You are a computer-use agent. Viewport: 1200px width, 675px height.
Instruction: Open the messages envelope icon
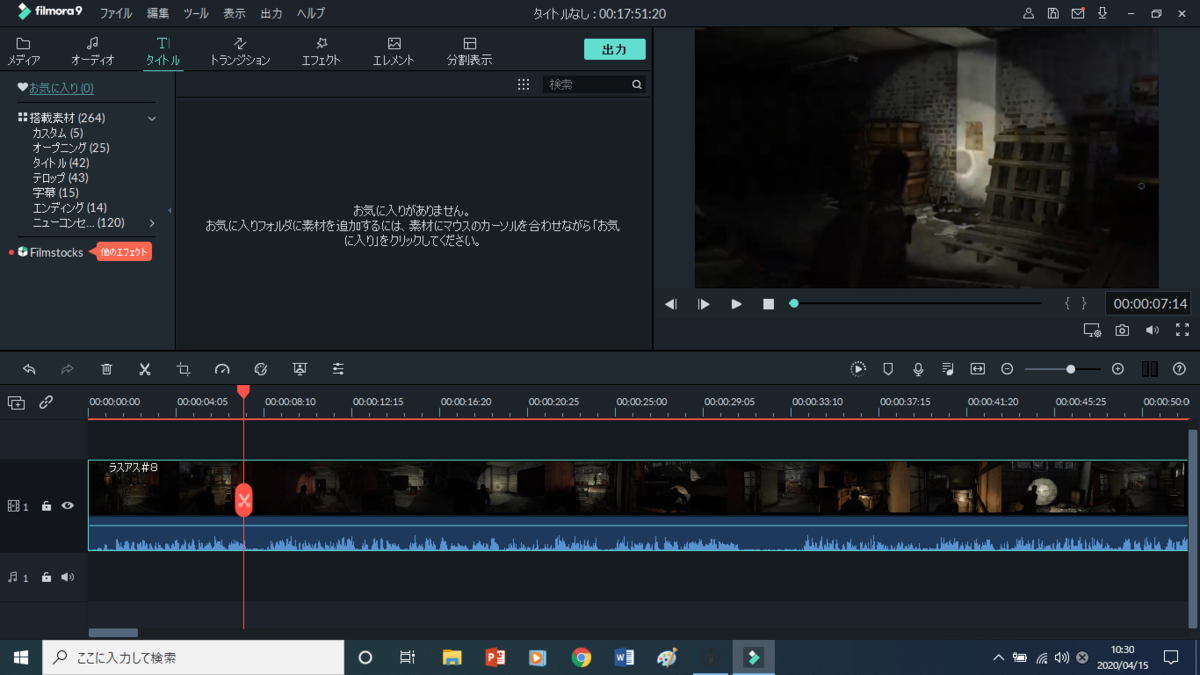click(1078, 14)
